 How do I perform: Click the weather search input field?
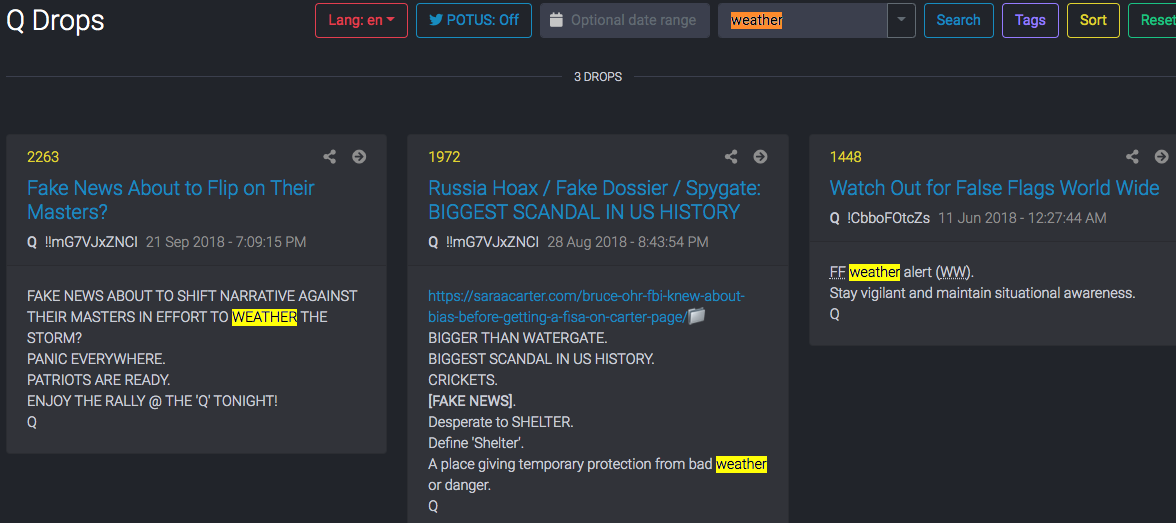point(802,20)
